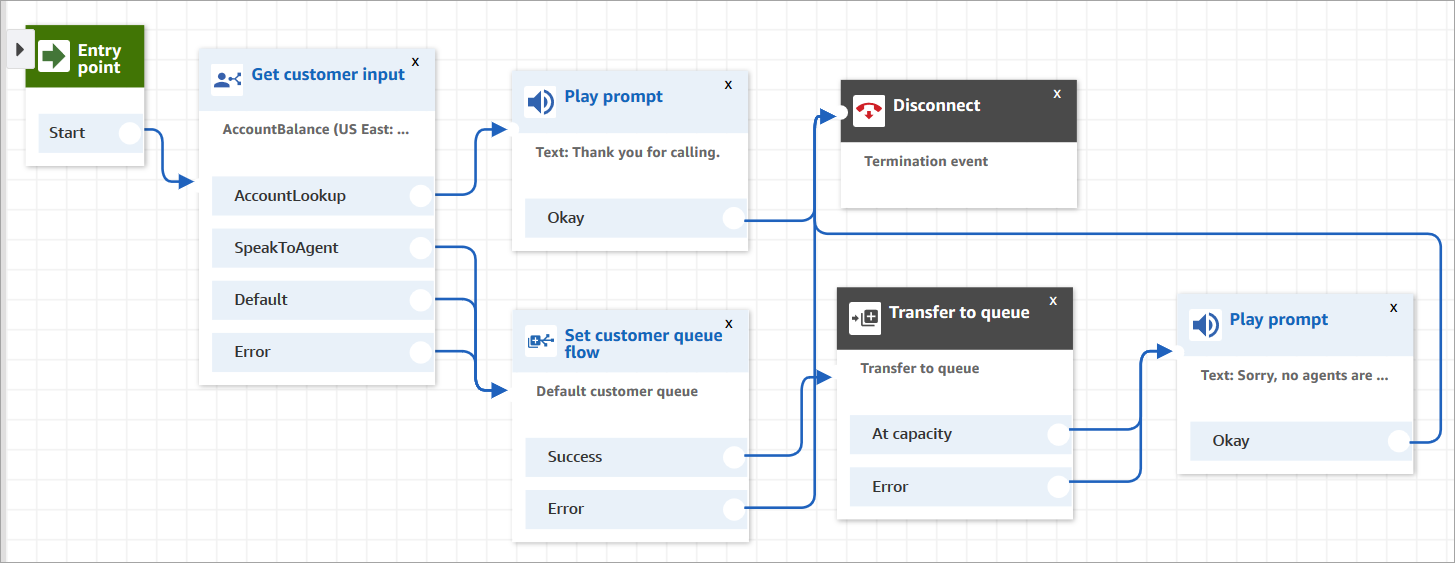
Task: Click the red Disconnect phone icon
Action: click(x=866, y=110)
